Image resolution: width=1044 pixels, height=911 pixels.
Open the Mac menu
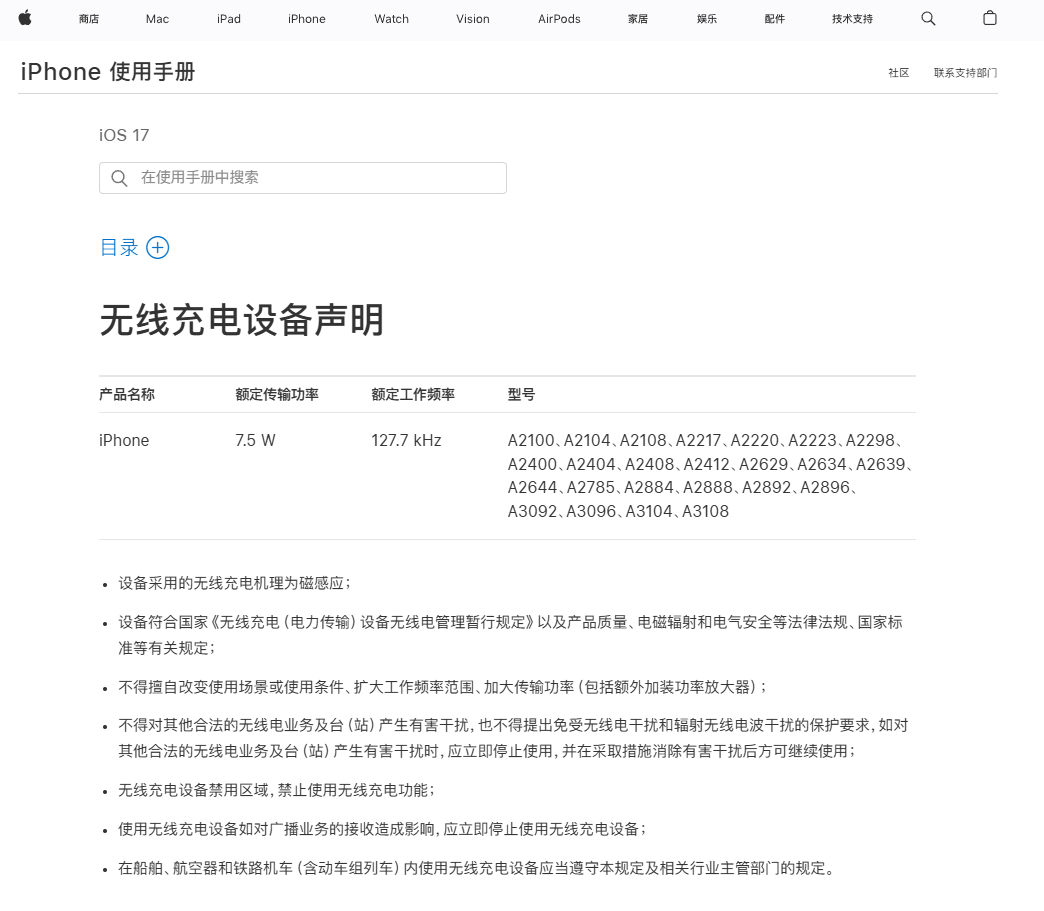pyautogui.click(x=157, y=19)
